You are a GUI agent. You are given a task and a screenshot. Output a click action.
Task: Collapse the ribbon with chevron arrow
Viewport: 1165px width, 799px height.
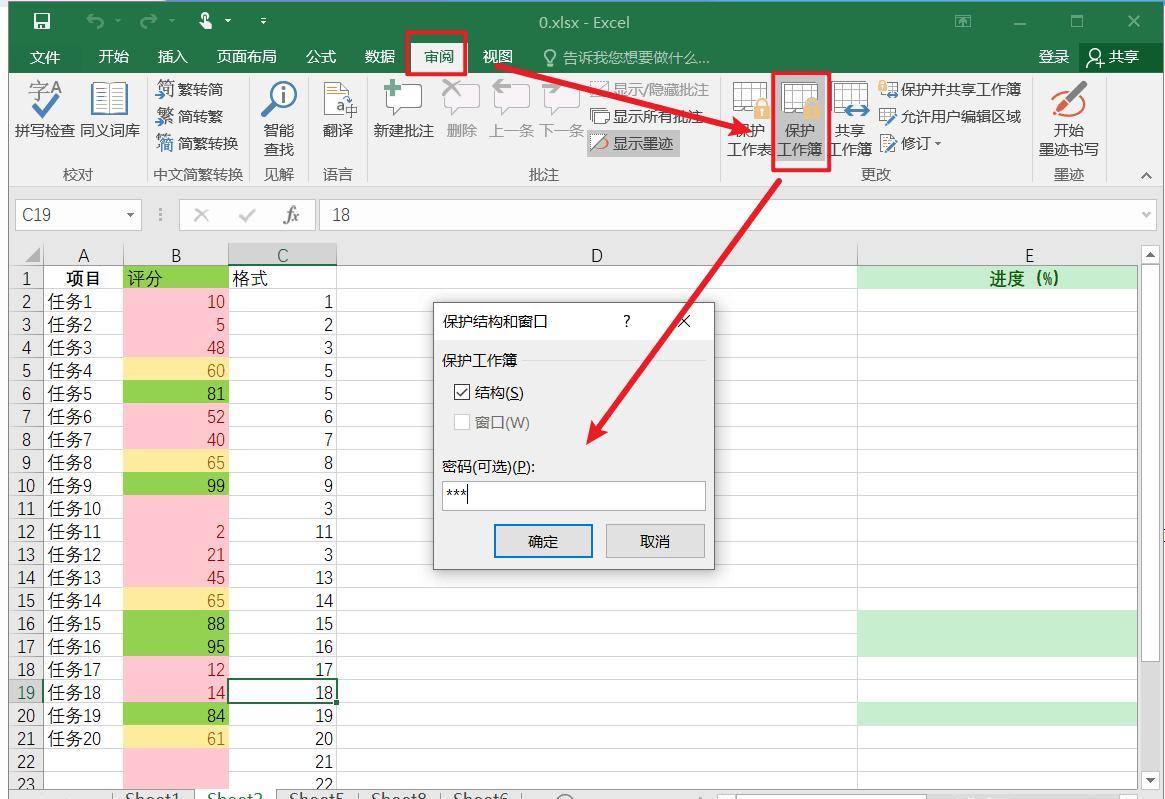tap(1146, 175)
